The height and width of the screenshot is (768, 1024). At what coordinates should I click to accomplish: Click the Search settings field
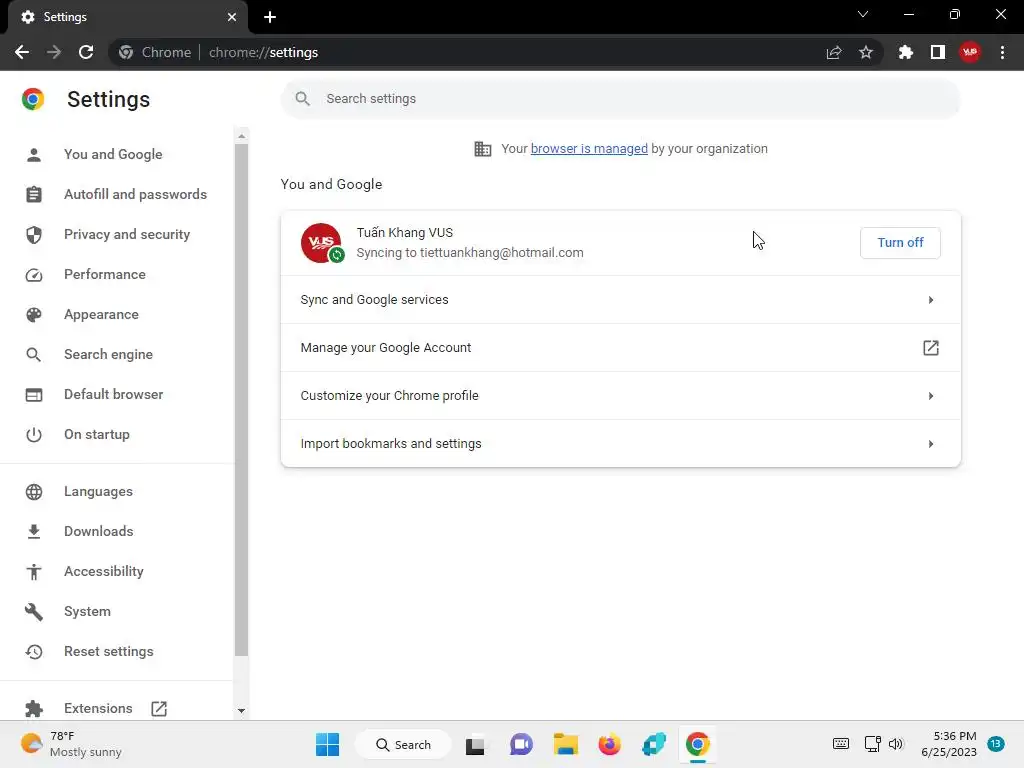(620, 99)
